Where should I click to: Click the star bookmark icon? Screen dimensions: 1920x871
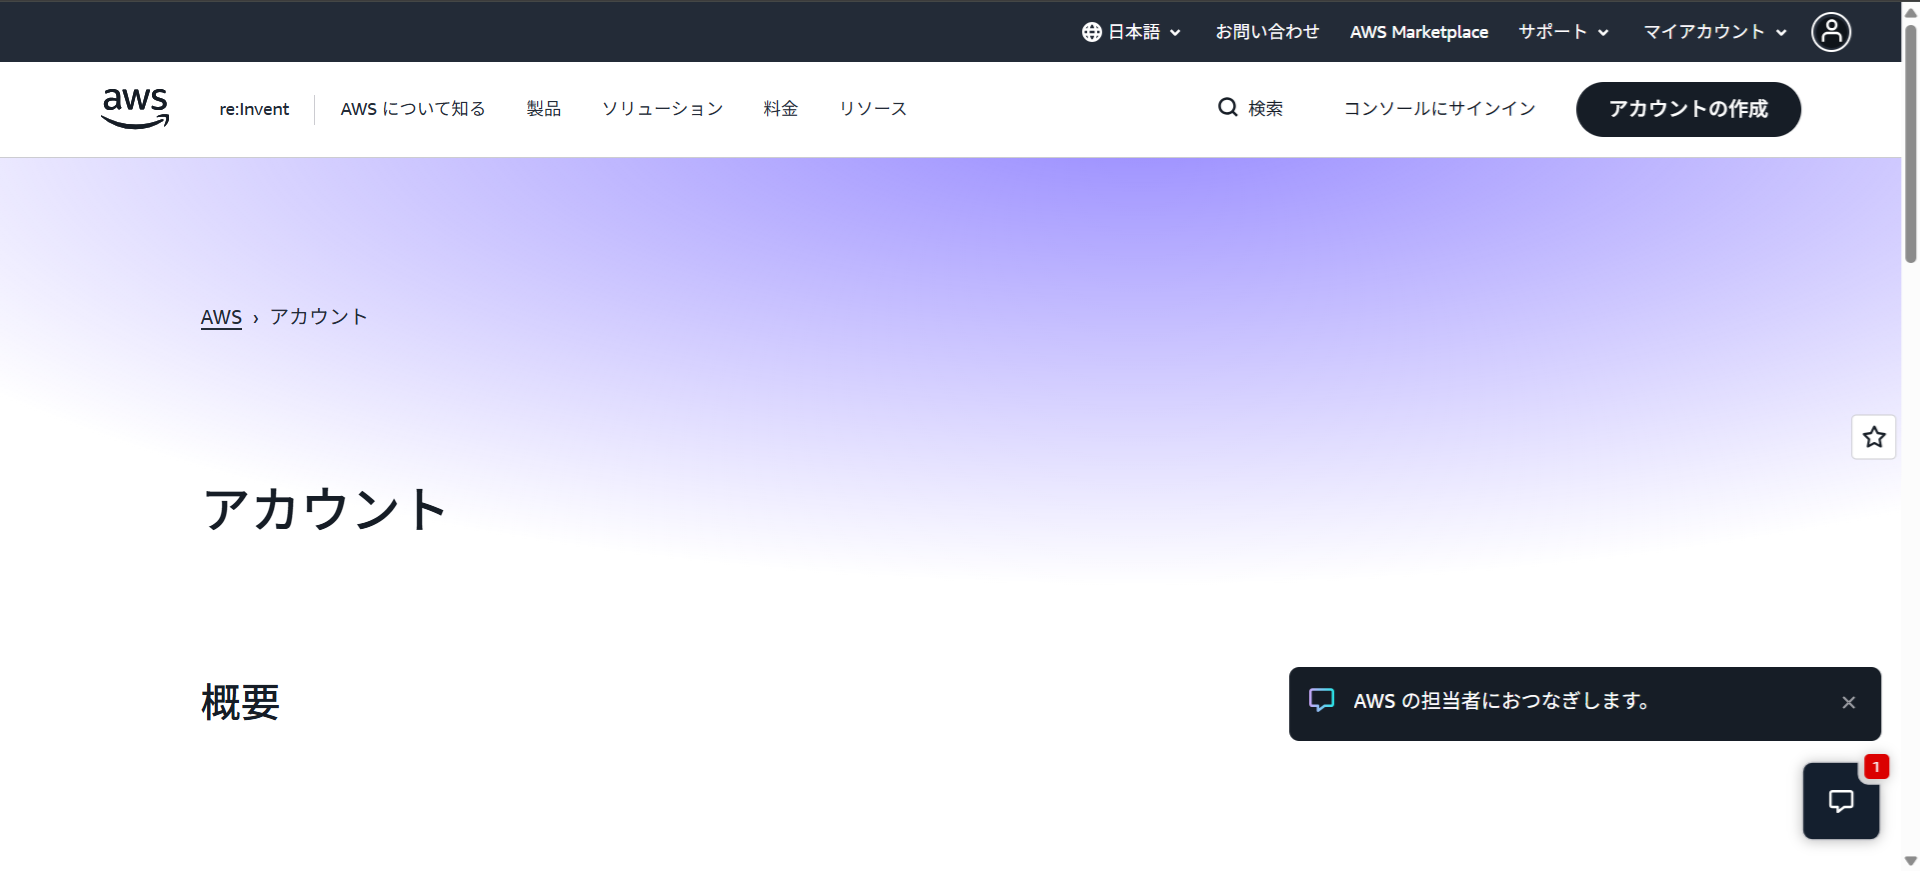[1873, 437]
